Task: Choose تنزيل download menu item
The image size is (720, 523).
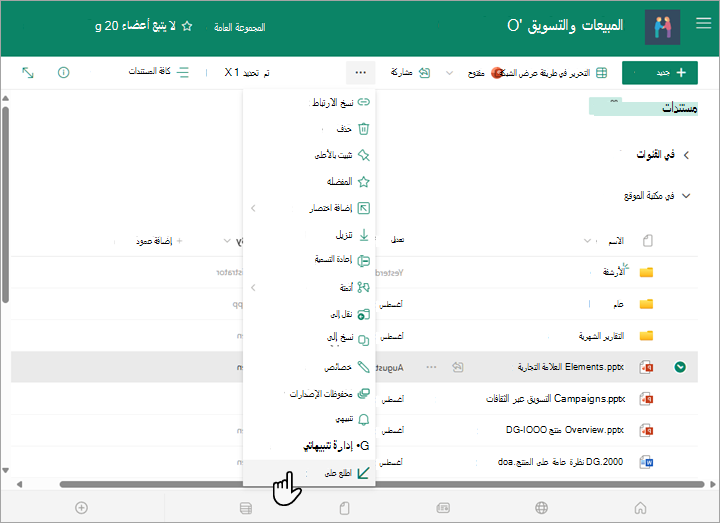Action: (309, 235)
